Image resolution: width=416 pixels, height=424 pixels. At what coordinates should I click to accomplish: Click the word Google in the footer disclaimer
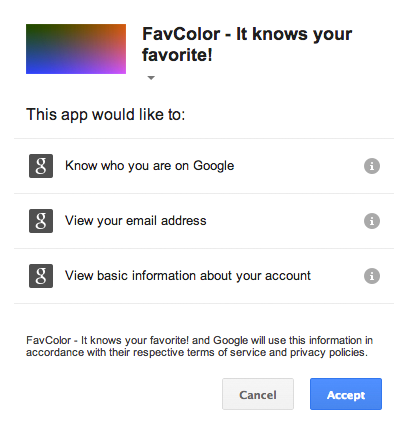pyautogui.click(x=231, y=340)
